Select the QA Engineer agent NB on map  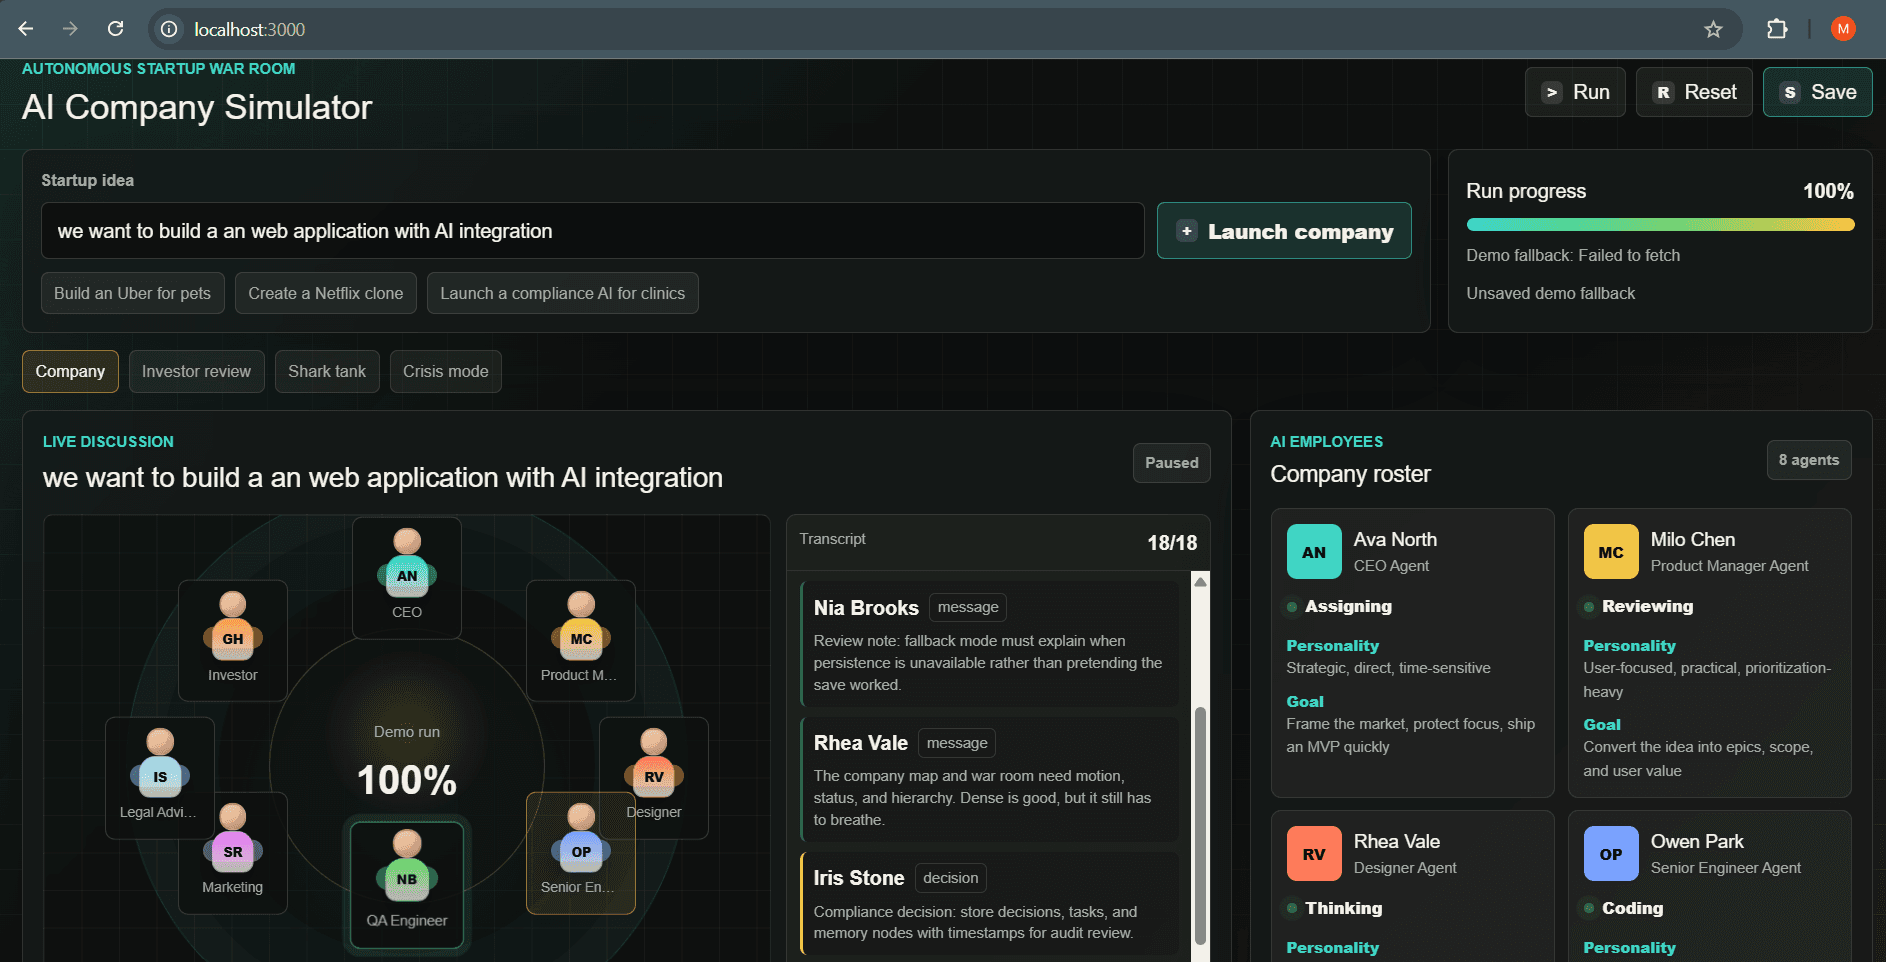(x=407, y=885)
